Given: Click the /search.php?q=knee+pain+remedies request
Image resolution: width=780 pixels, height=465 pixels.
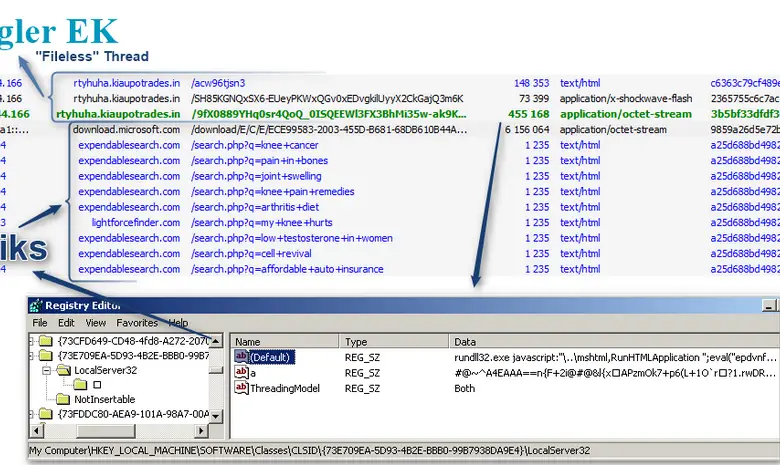Looking at the screenshot, I should click(x=273, y=191).
